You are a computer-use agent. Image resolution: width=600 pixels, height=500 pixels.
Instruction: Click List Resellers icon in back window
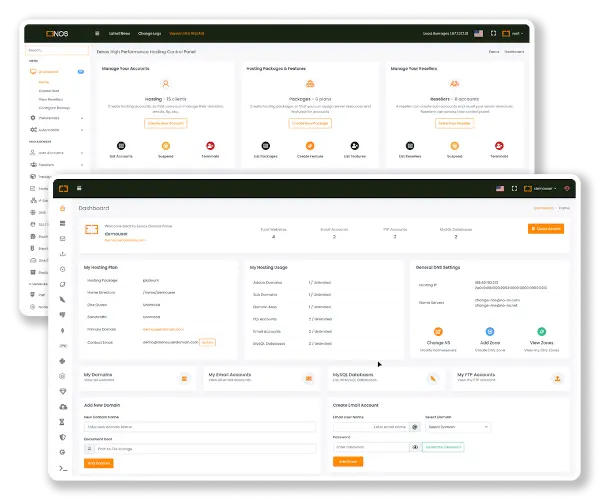pyautogui.click(x=410, y=146)
